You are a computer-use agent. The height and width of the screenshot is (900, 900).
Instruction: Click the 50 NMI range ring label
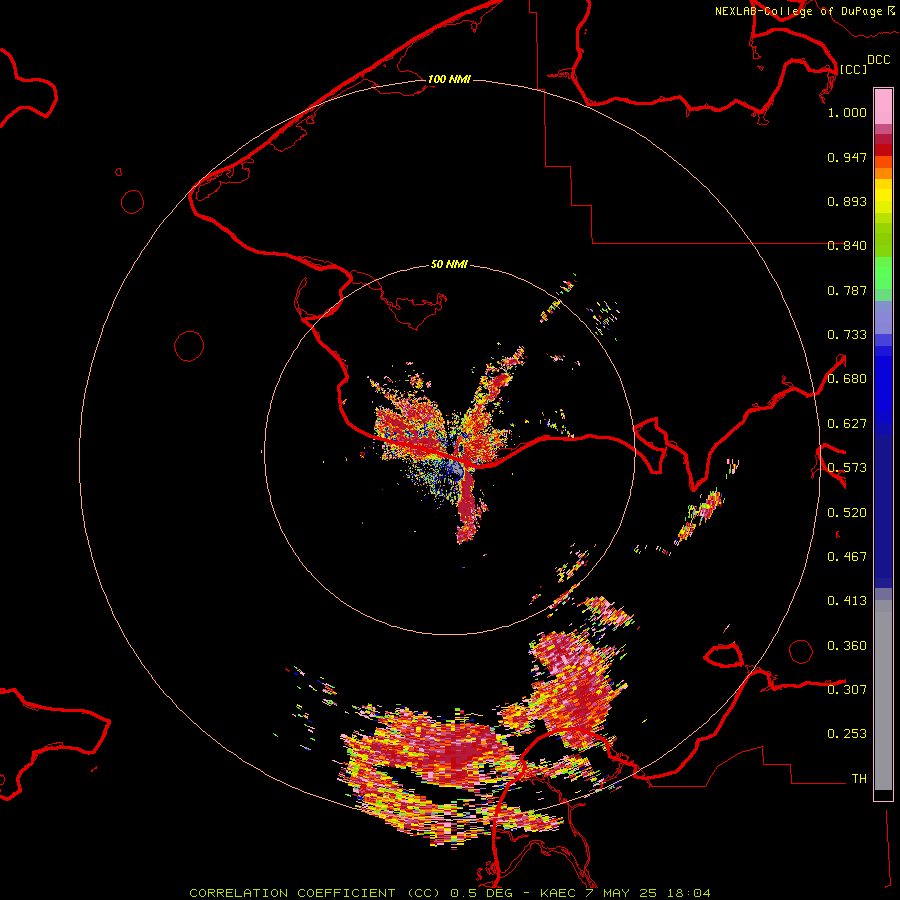[449, 265]
